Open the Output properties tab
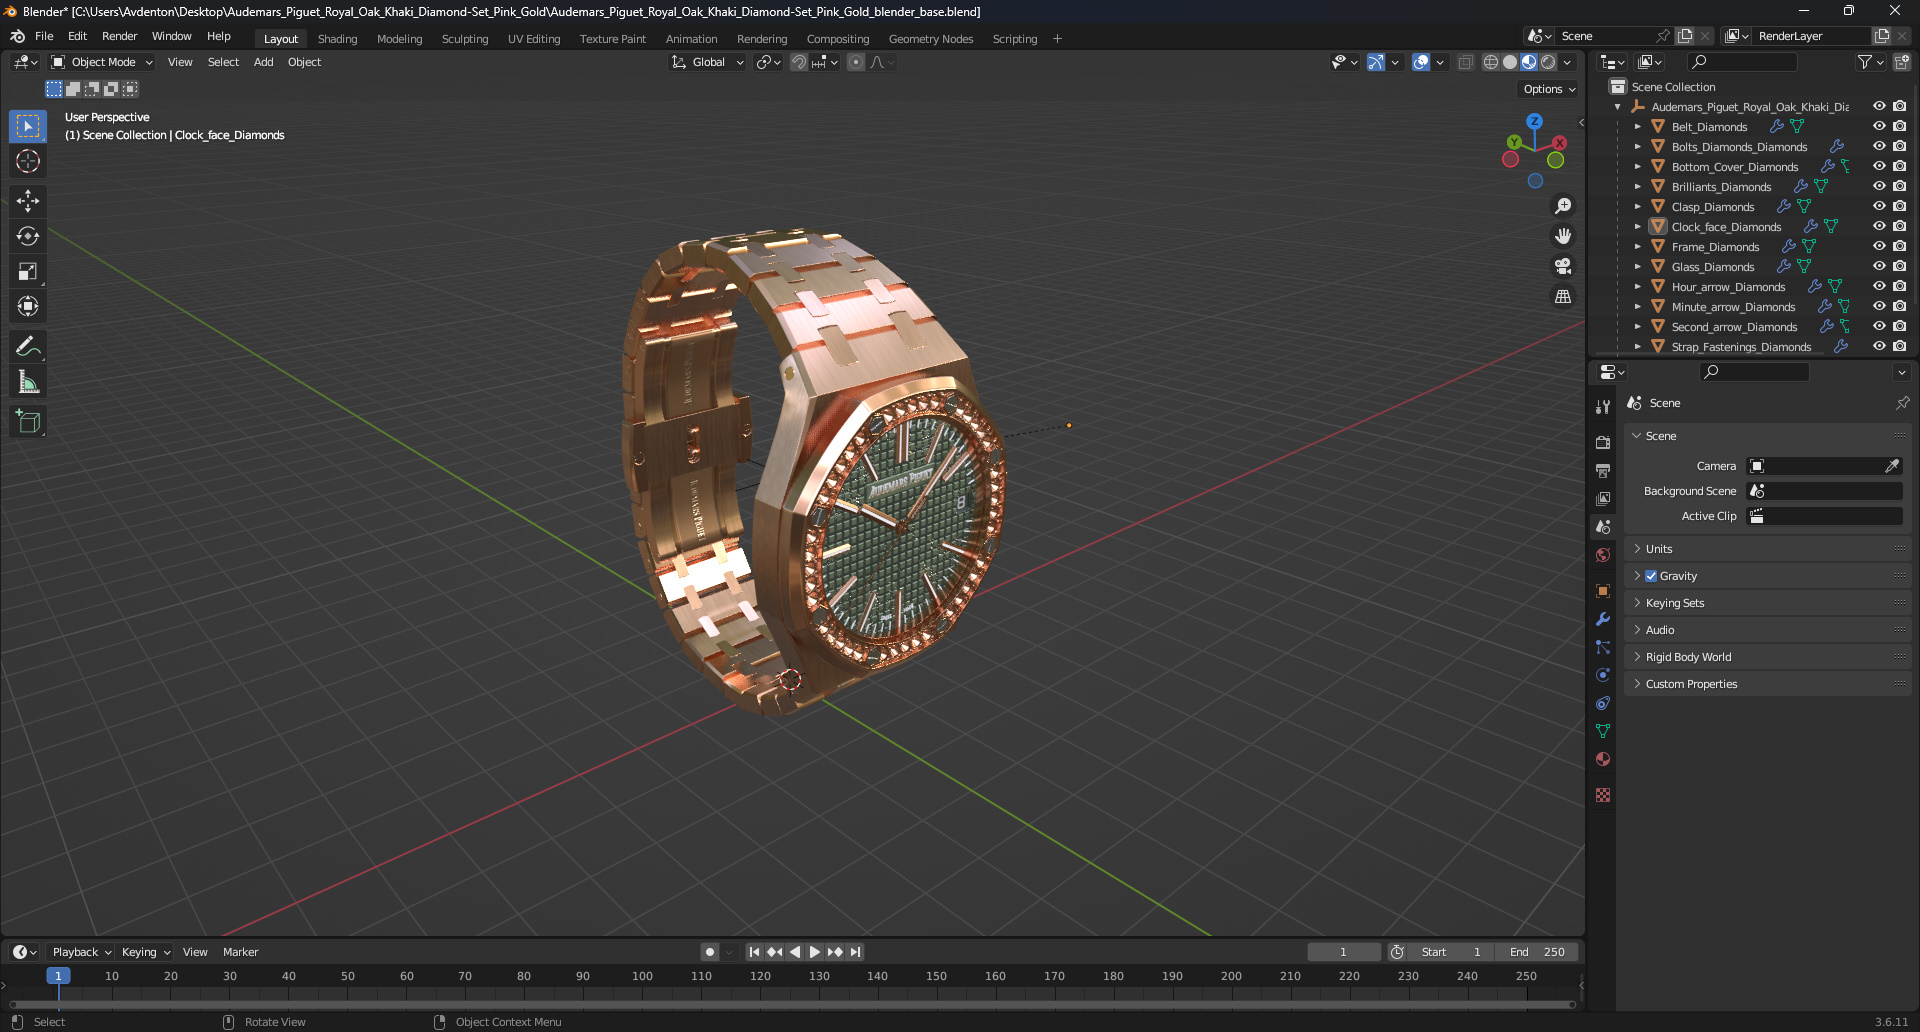Viewport: 1920px width, 1032px height. [1603, 470]
